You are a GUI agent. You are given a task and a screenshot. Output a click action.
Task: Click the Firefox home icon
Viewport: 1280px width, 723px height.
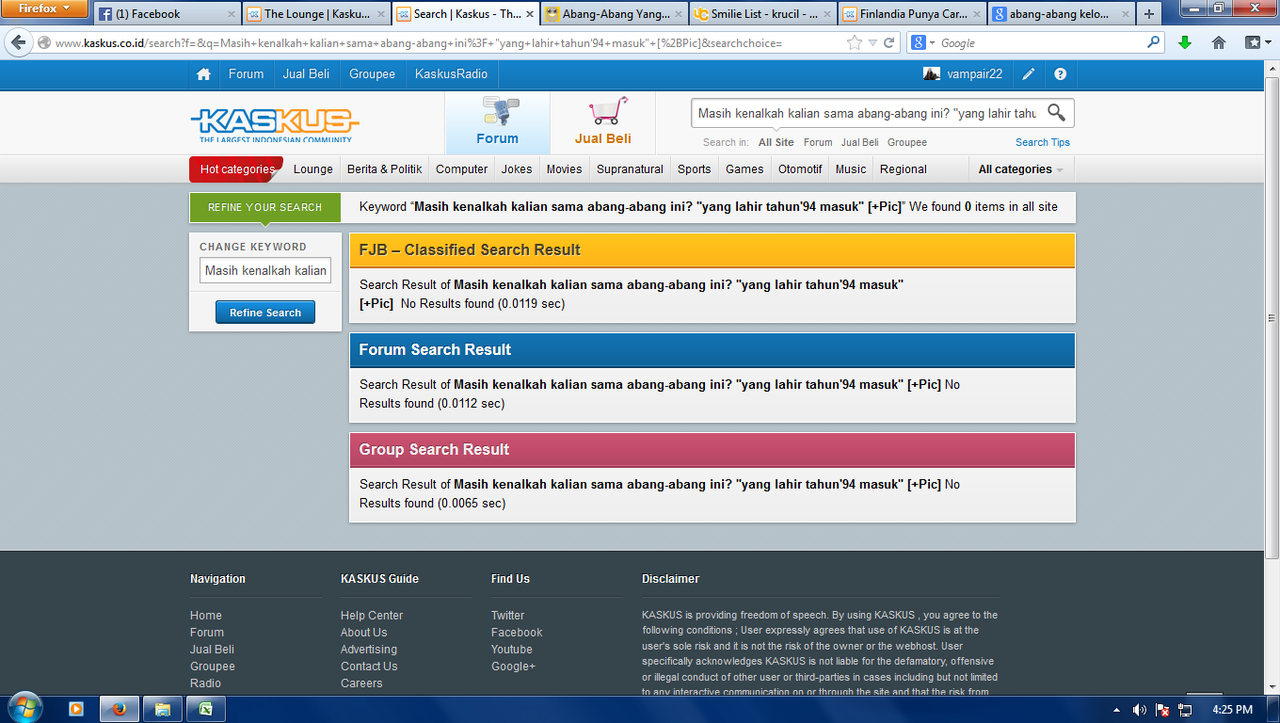[x=1218, y=43]
